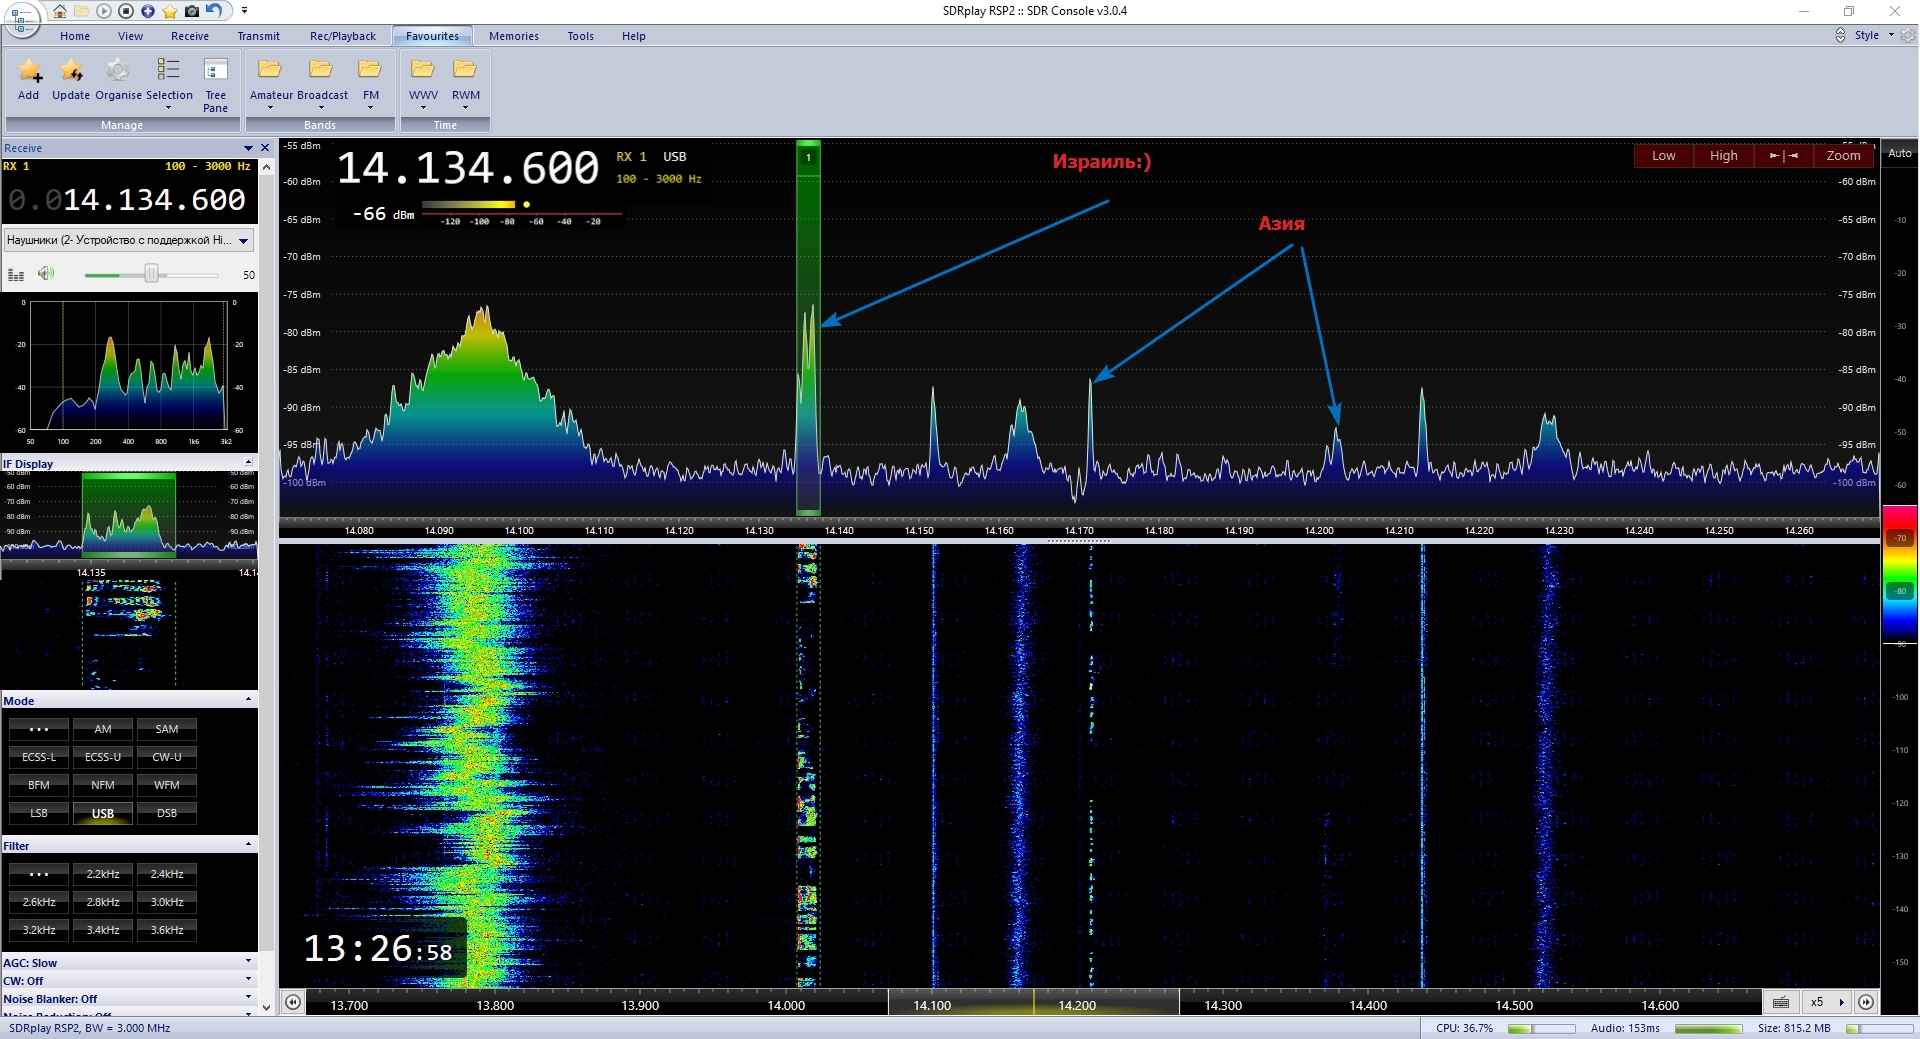Click the High button above the spectrum
This screenshot has height=1039, width=1920.
(1724, 155)
